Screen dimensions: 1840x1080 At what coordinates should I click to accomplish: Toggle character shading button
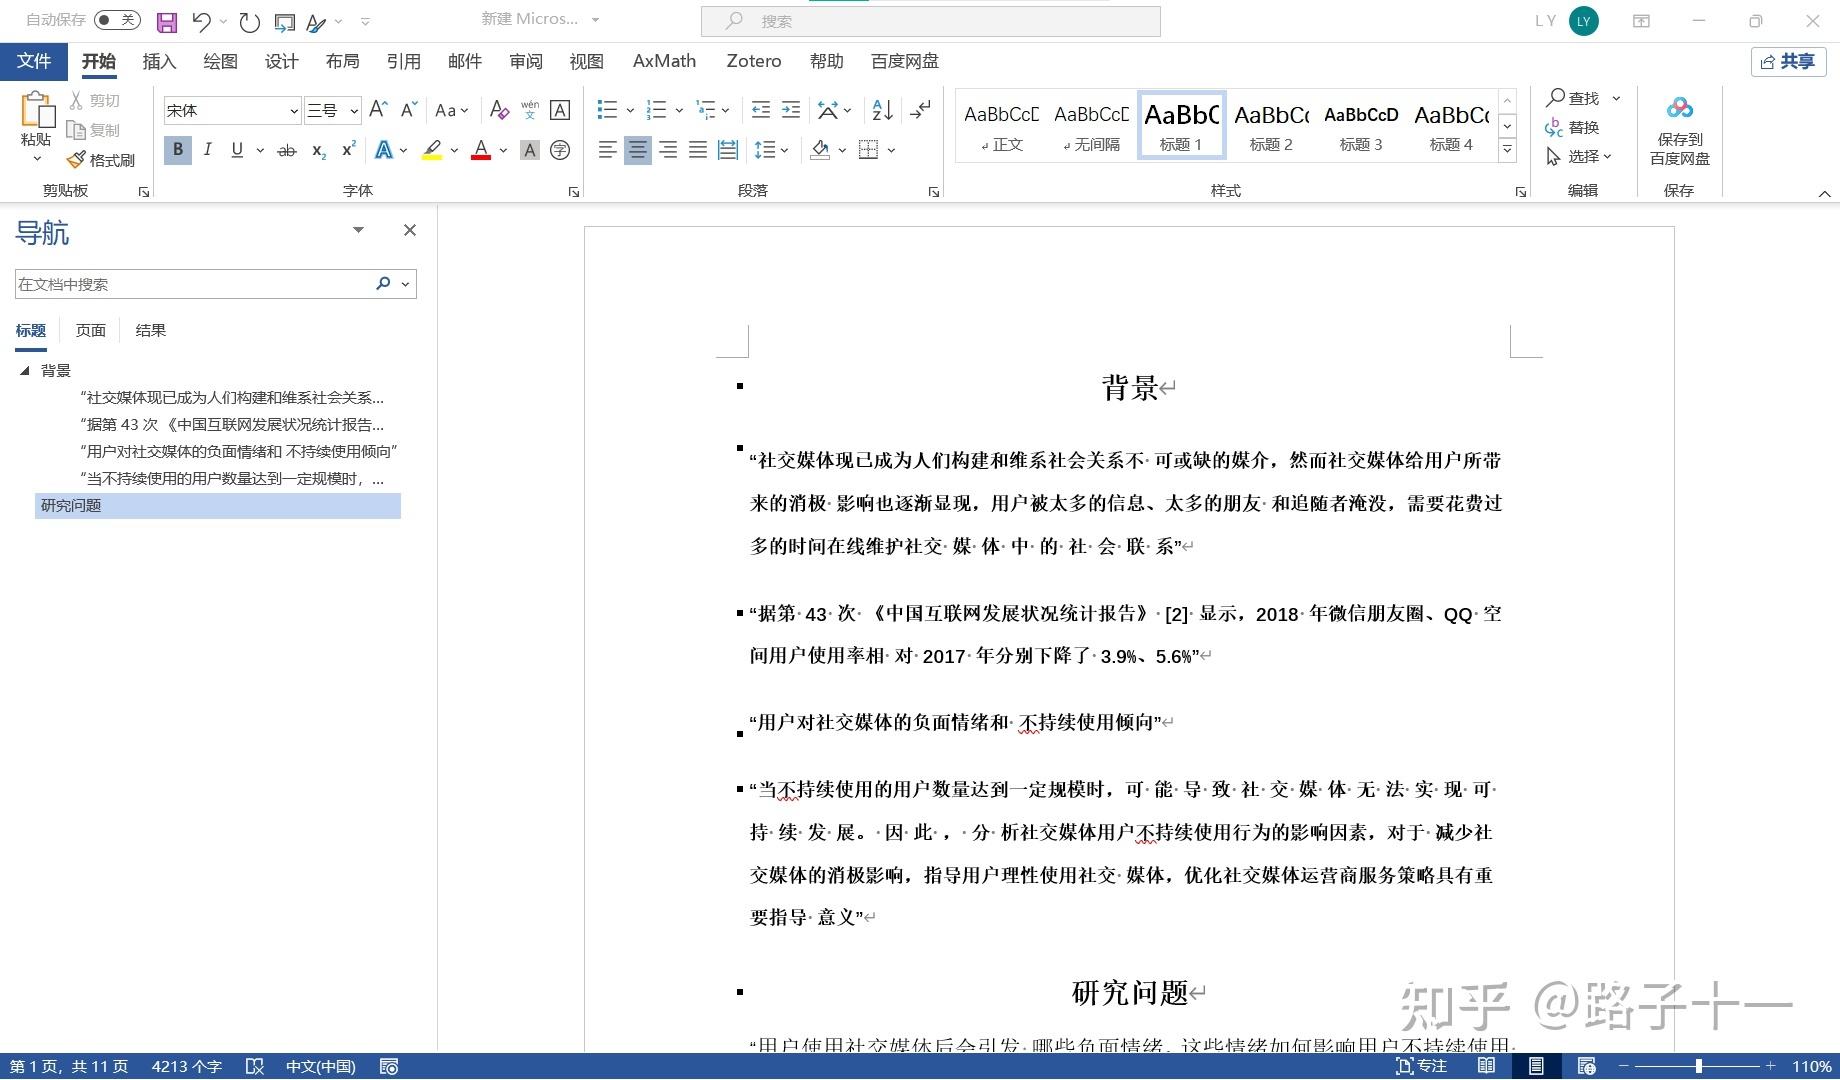coord(530,150)
